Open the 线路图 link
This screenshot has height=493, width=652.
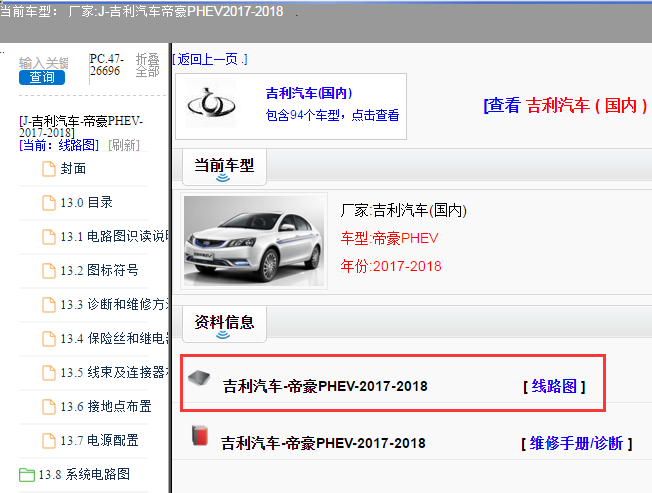tap(554, 386)
